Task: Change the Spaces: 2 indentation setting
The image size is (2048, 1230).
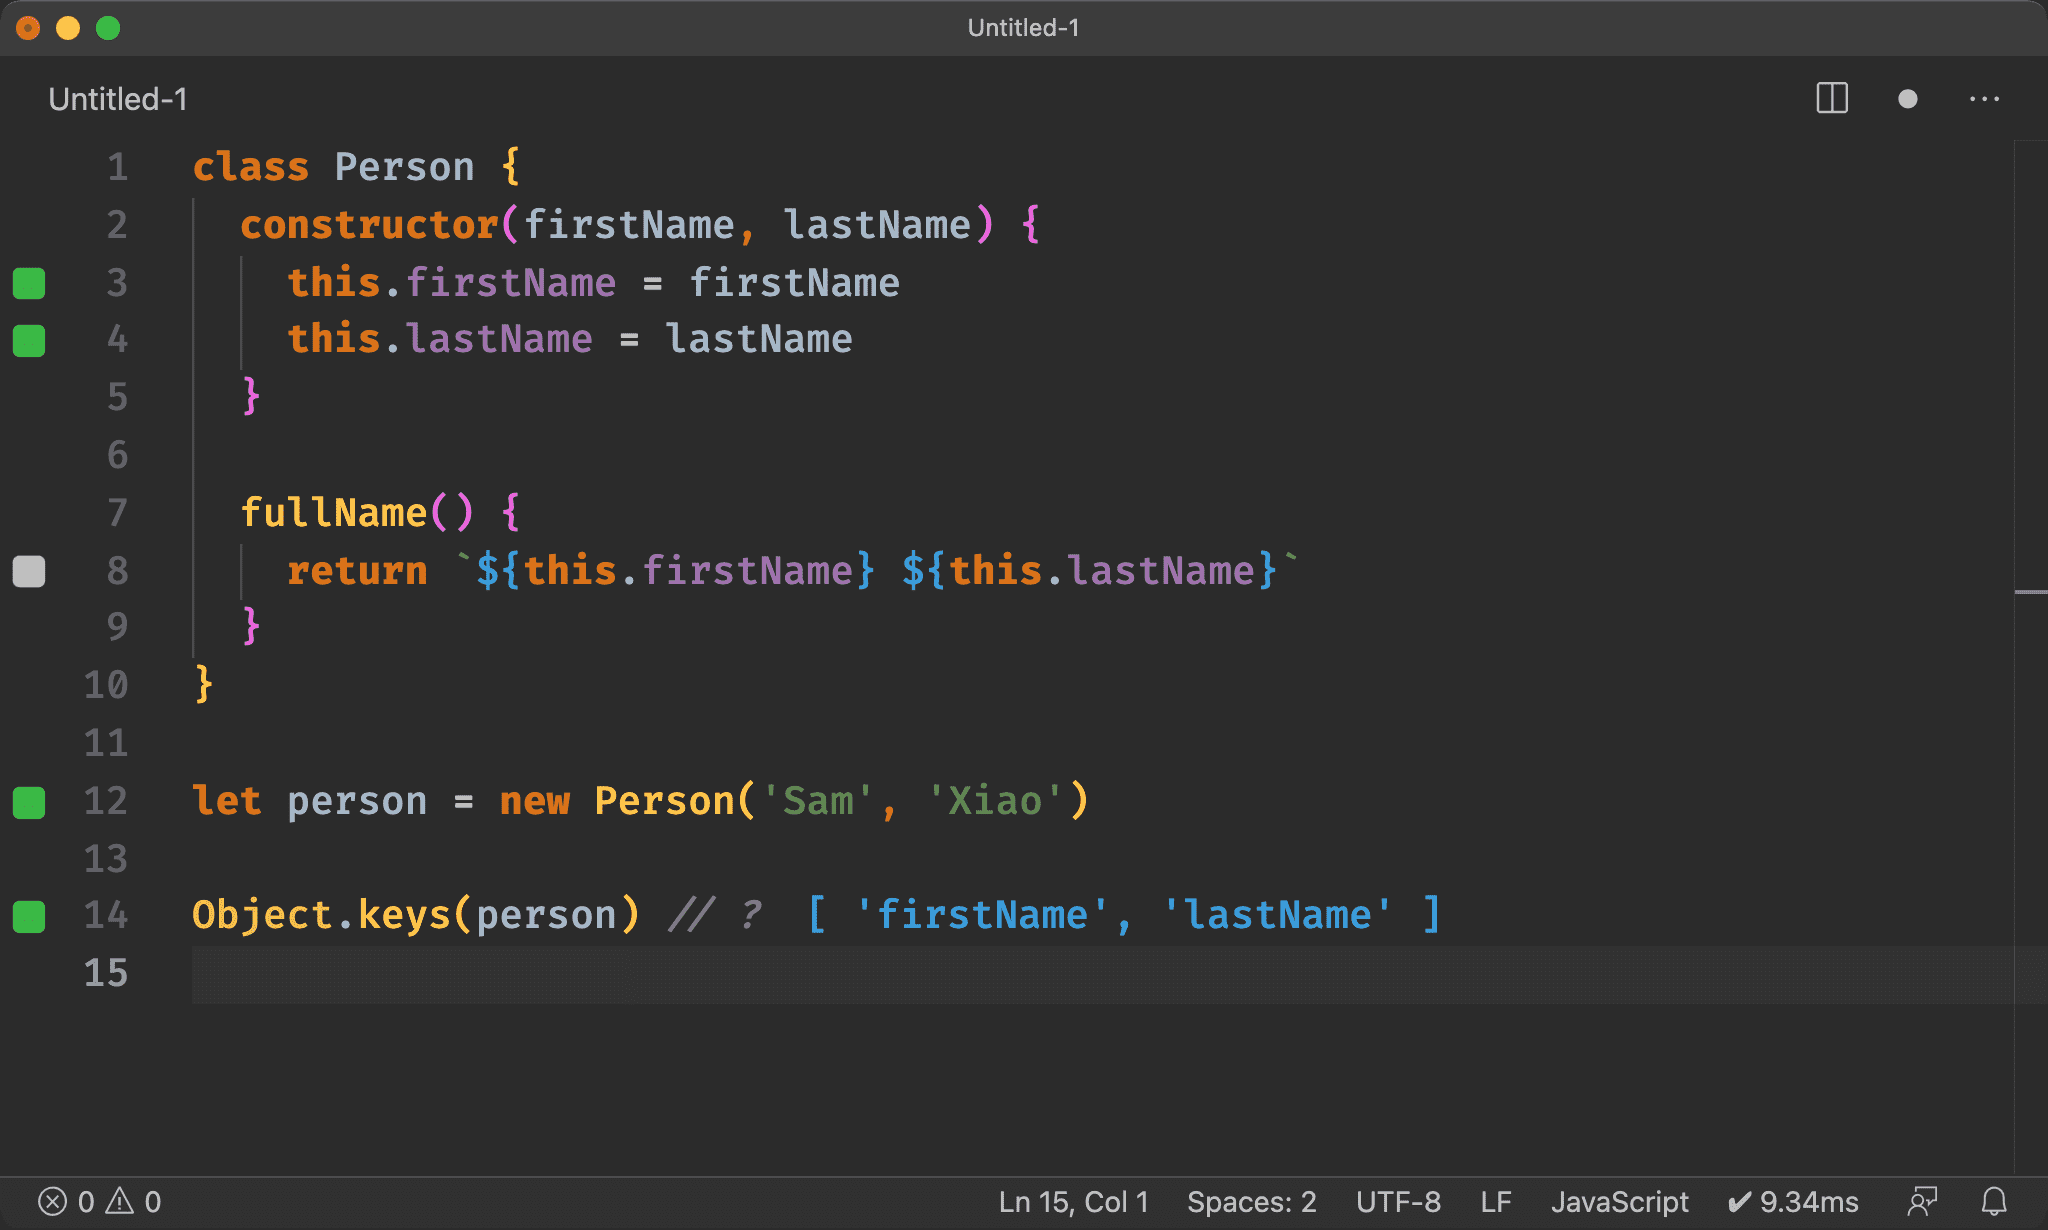Action: 1251,1201
